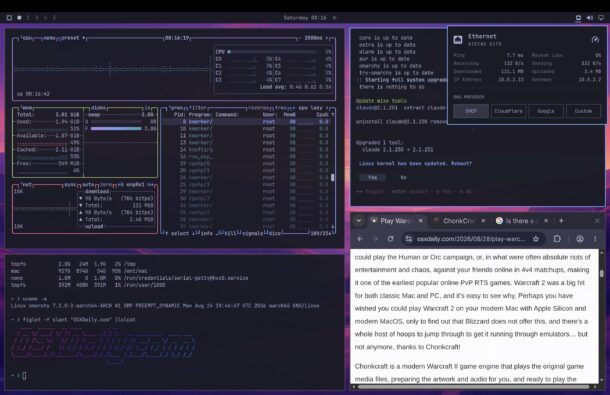Reload the osxdaily page

tap(391, 239)
